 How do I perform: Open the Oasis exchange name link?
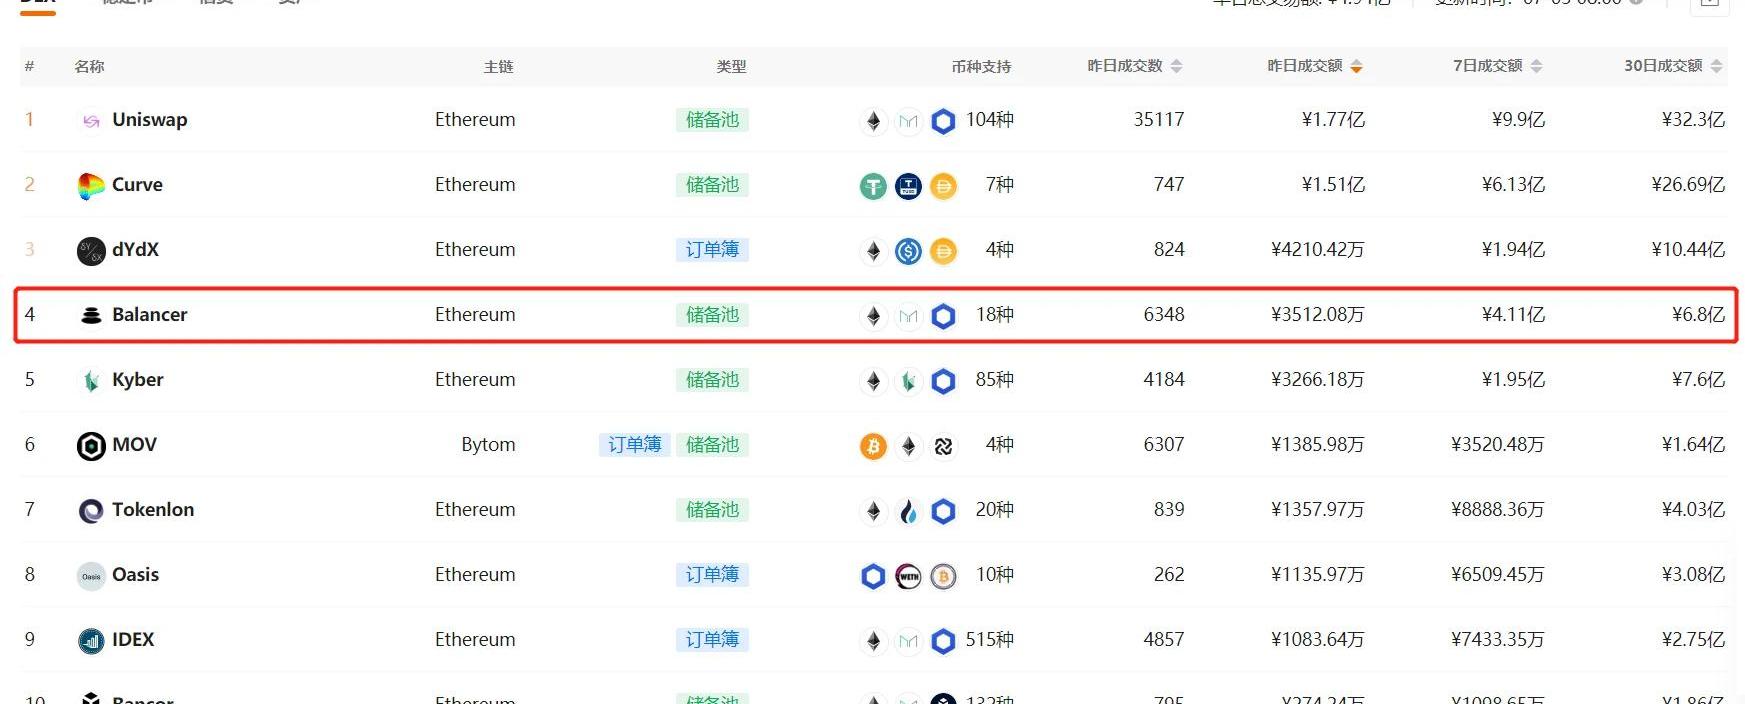pyautogui.click(x=135, y=575)
